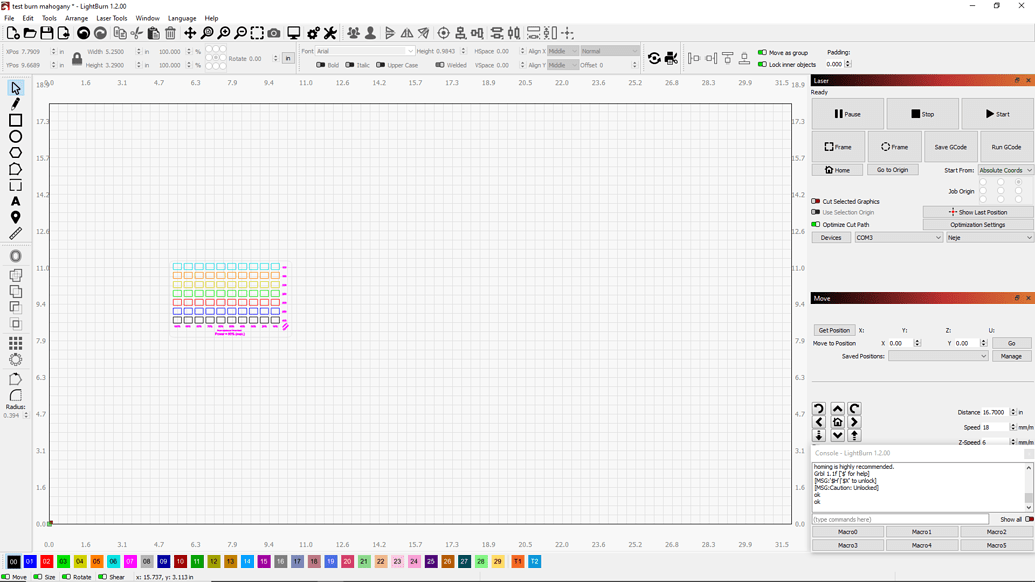Select the Rectangle drawing tool
Image resolution: width=1035 pixels, height=582 pixels.
point(14,121)
